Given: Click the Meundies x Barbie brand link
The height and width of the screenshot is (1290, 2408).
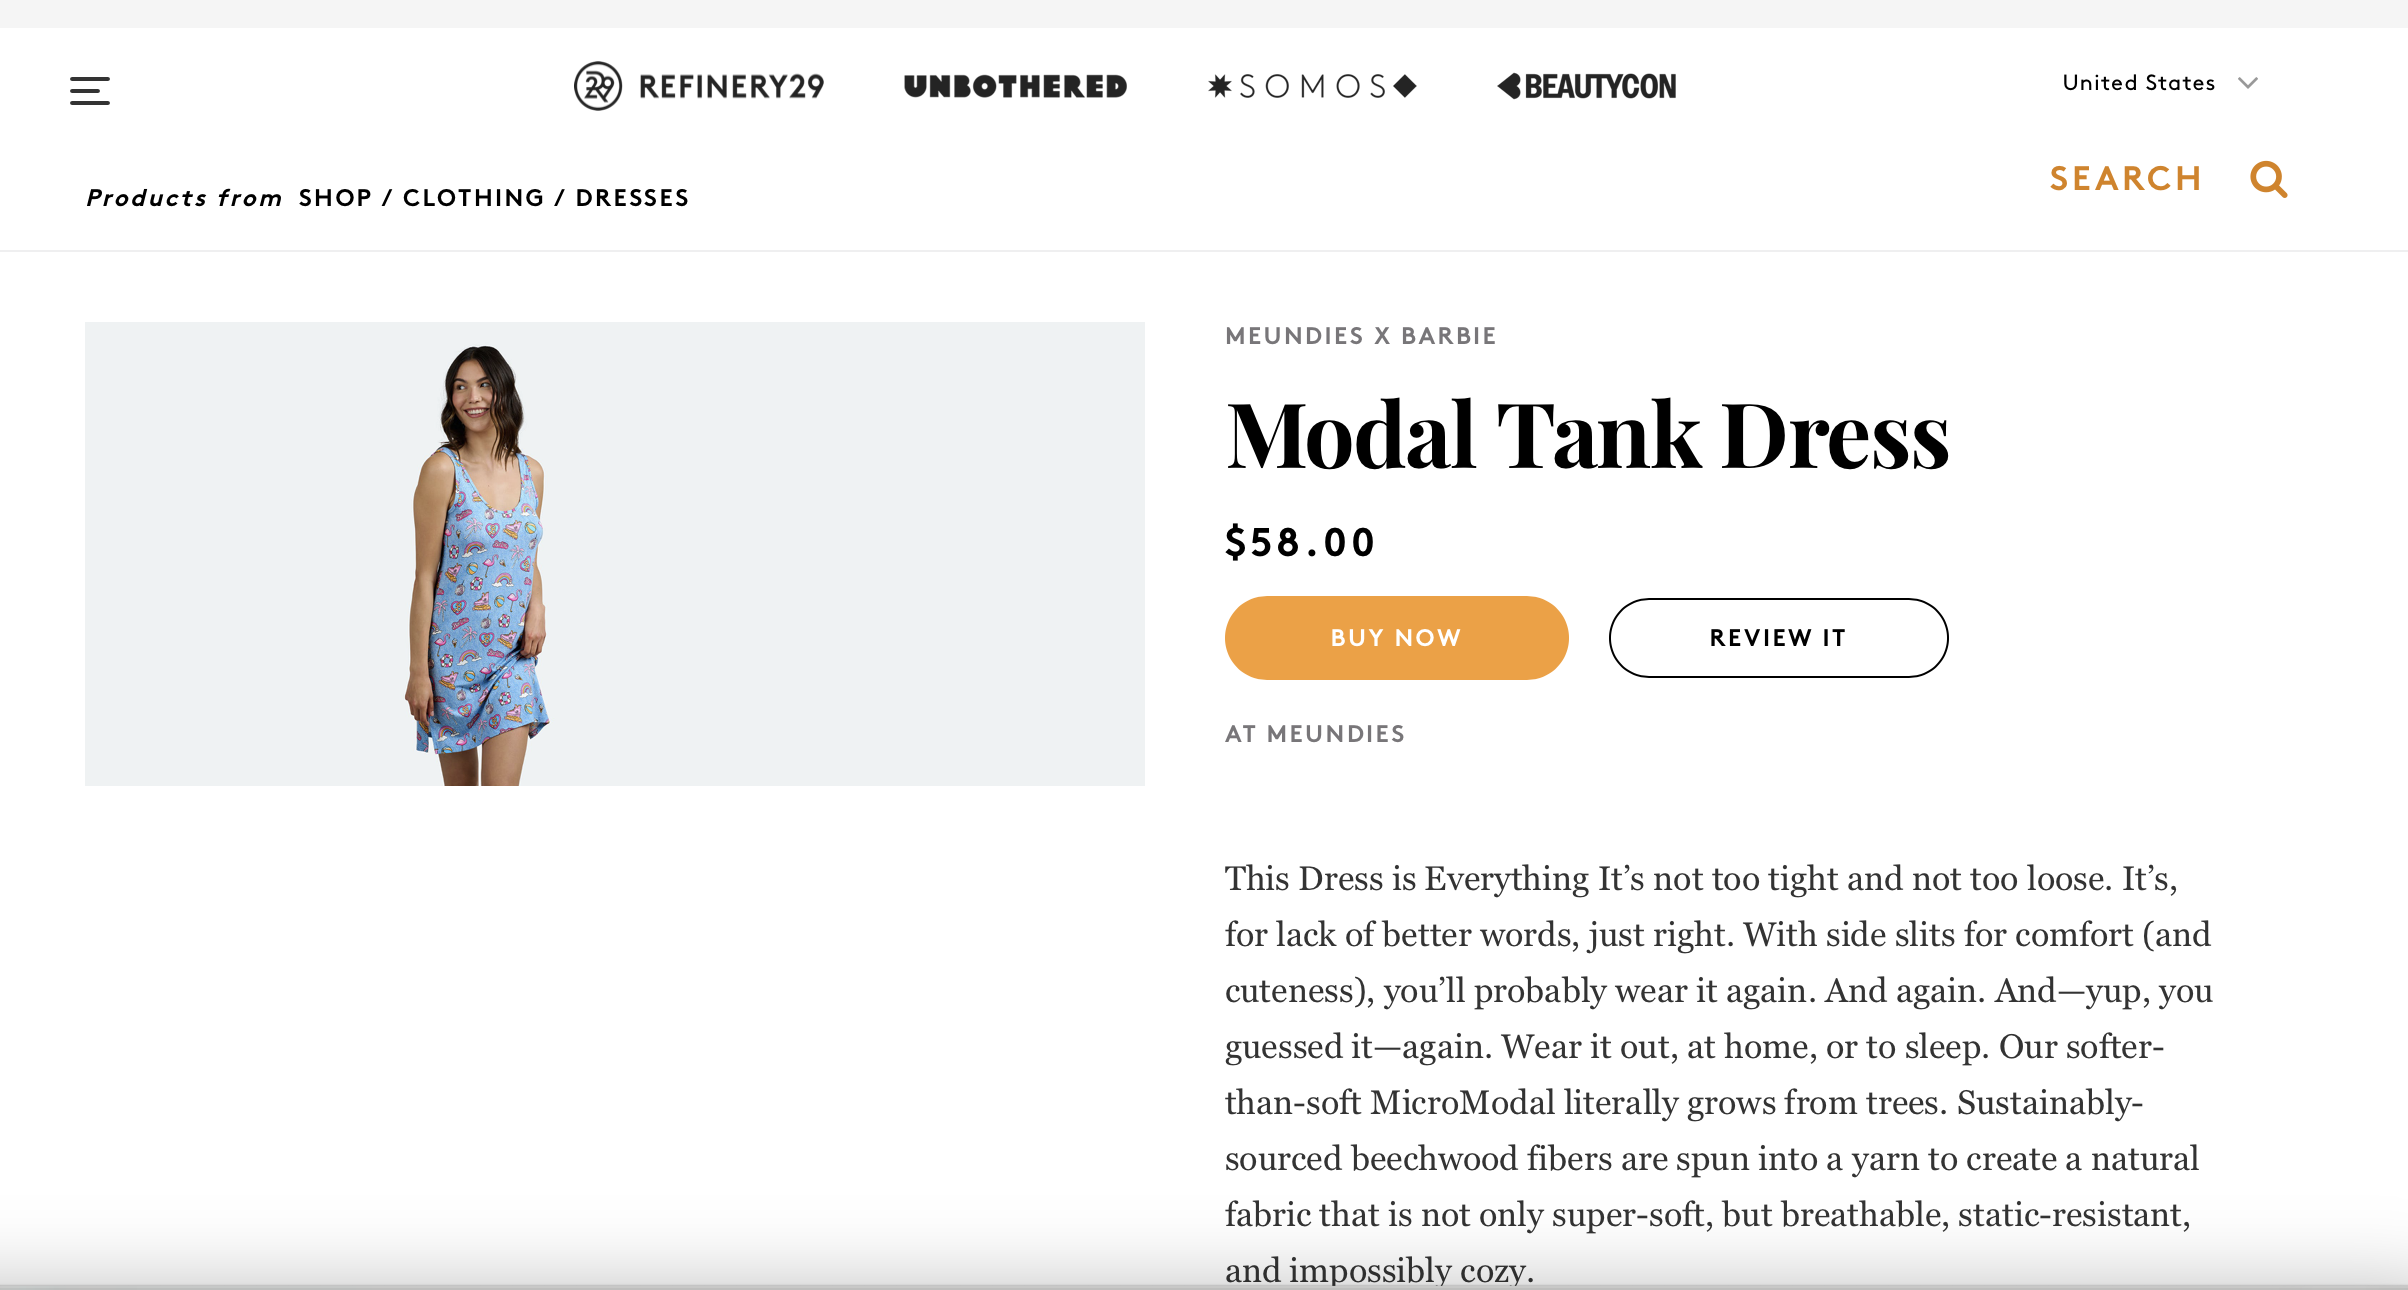Looking at the screenshot, I should [1360, 336].
